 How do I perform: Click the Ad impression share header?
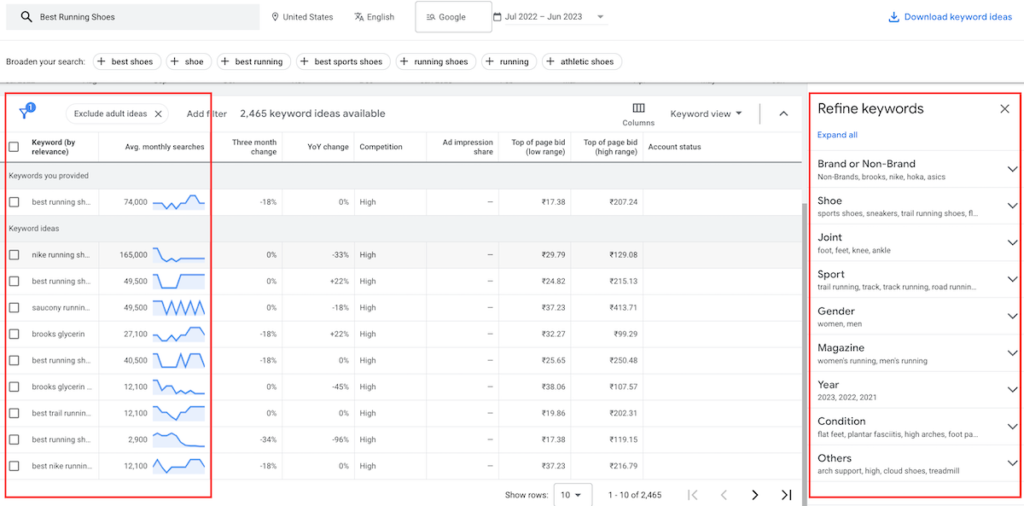468,147
